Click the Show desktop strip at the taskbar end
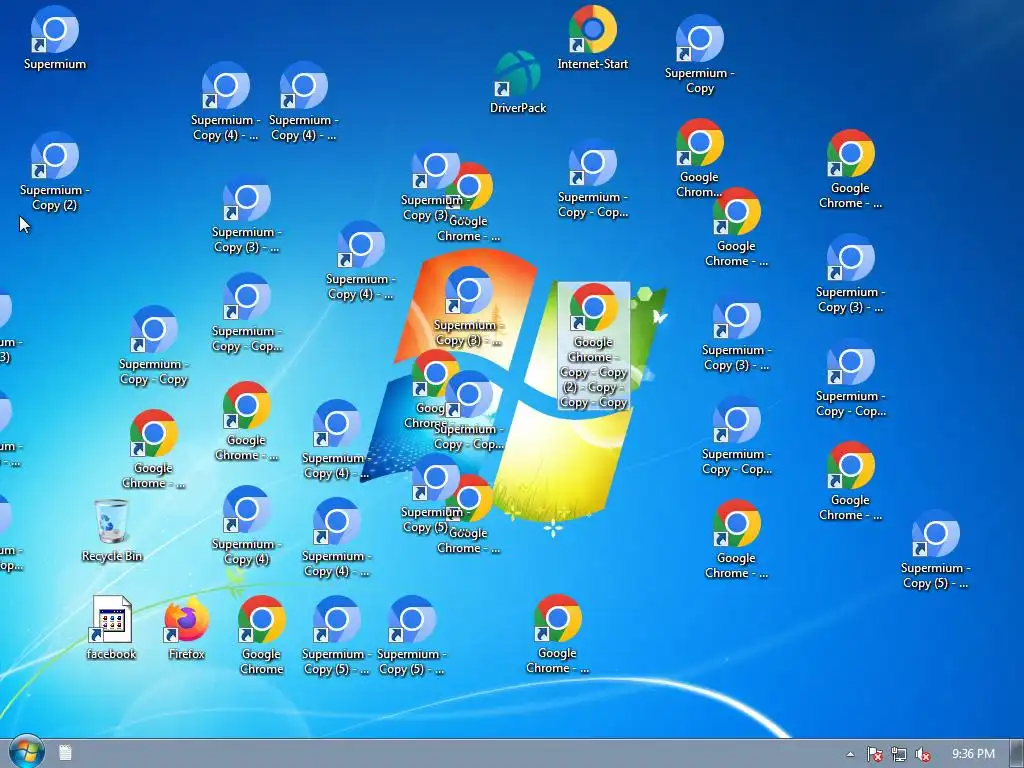 coord(1017,754)
